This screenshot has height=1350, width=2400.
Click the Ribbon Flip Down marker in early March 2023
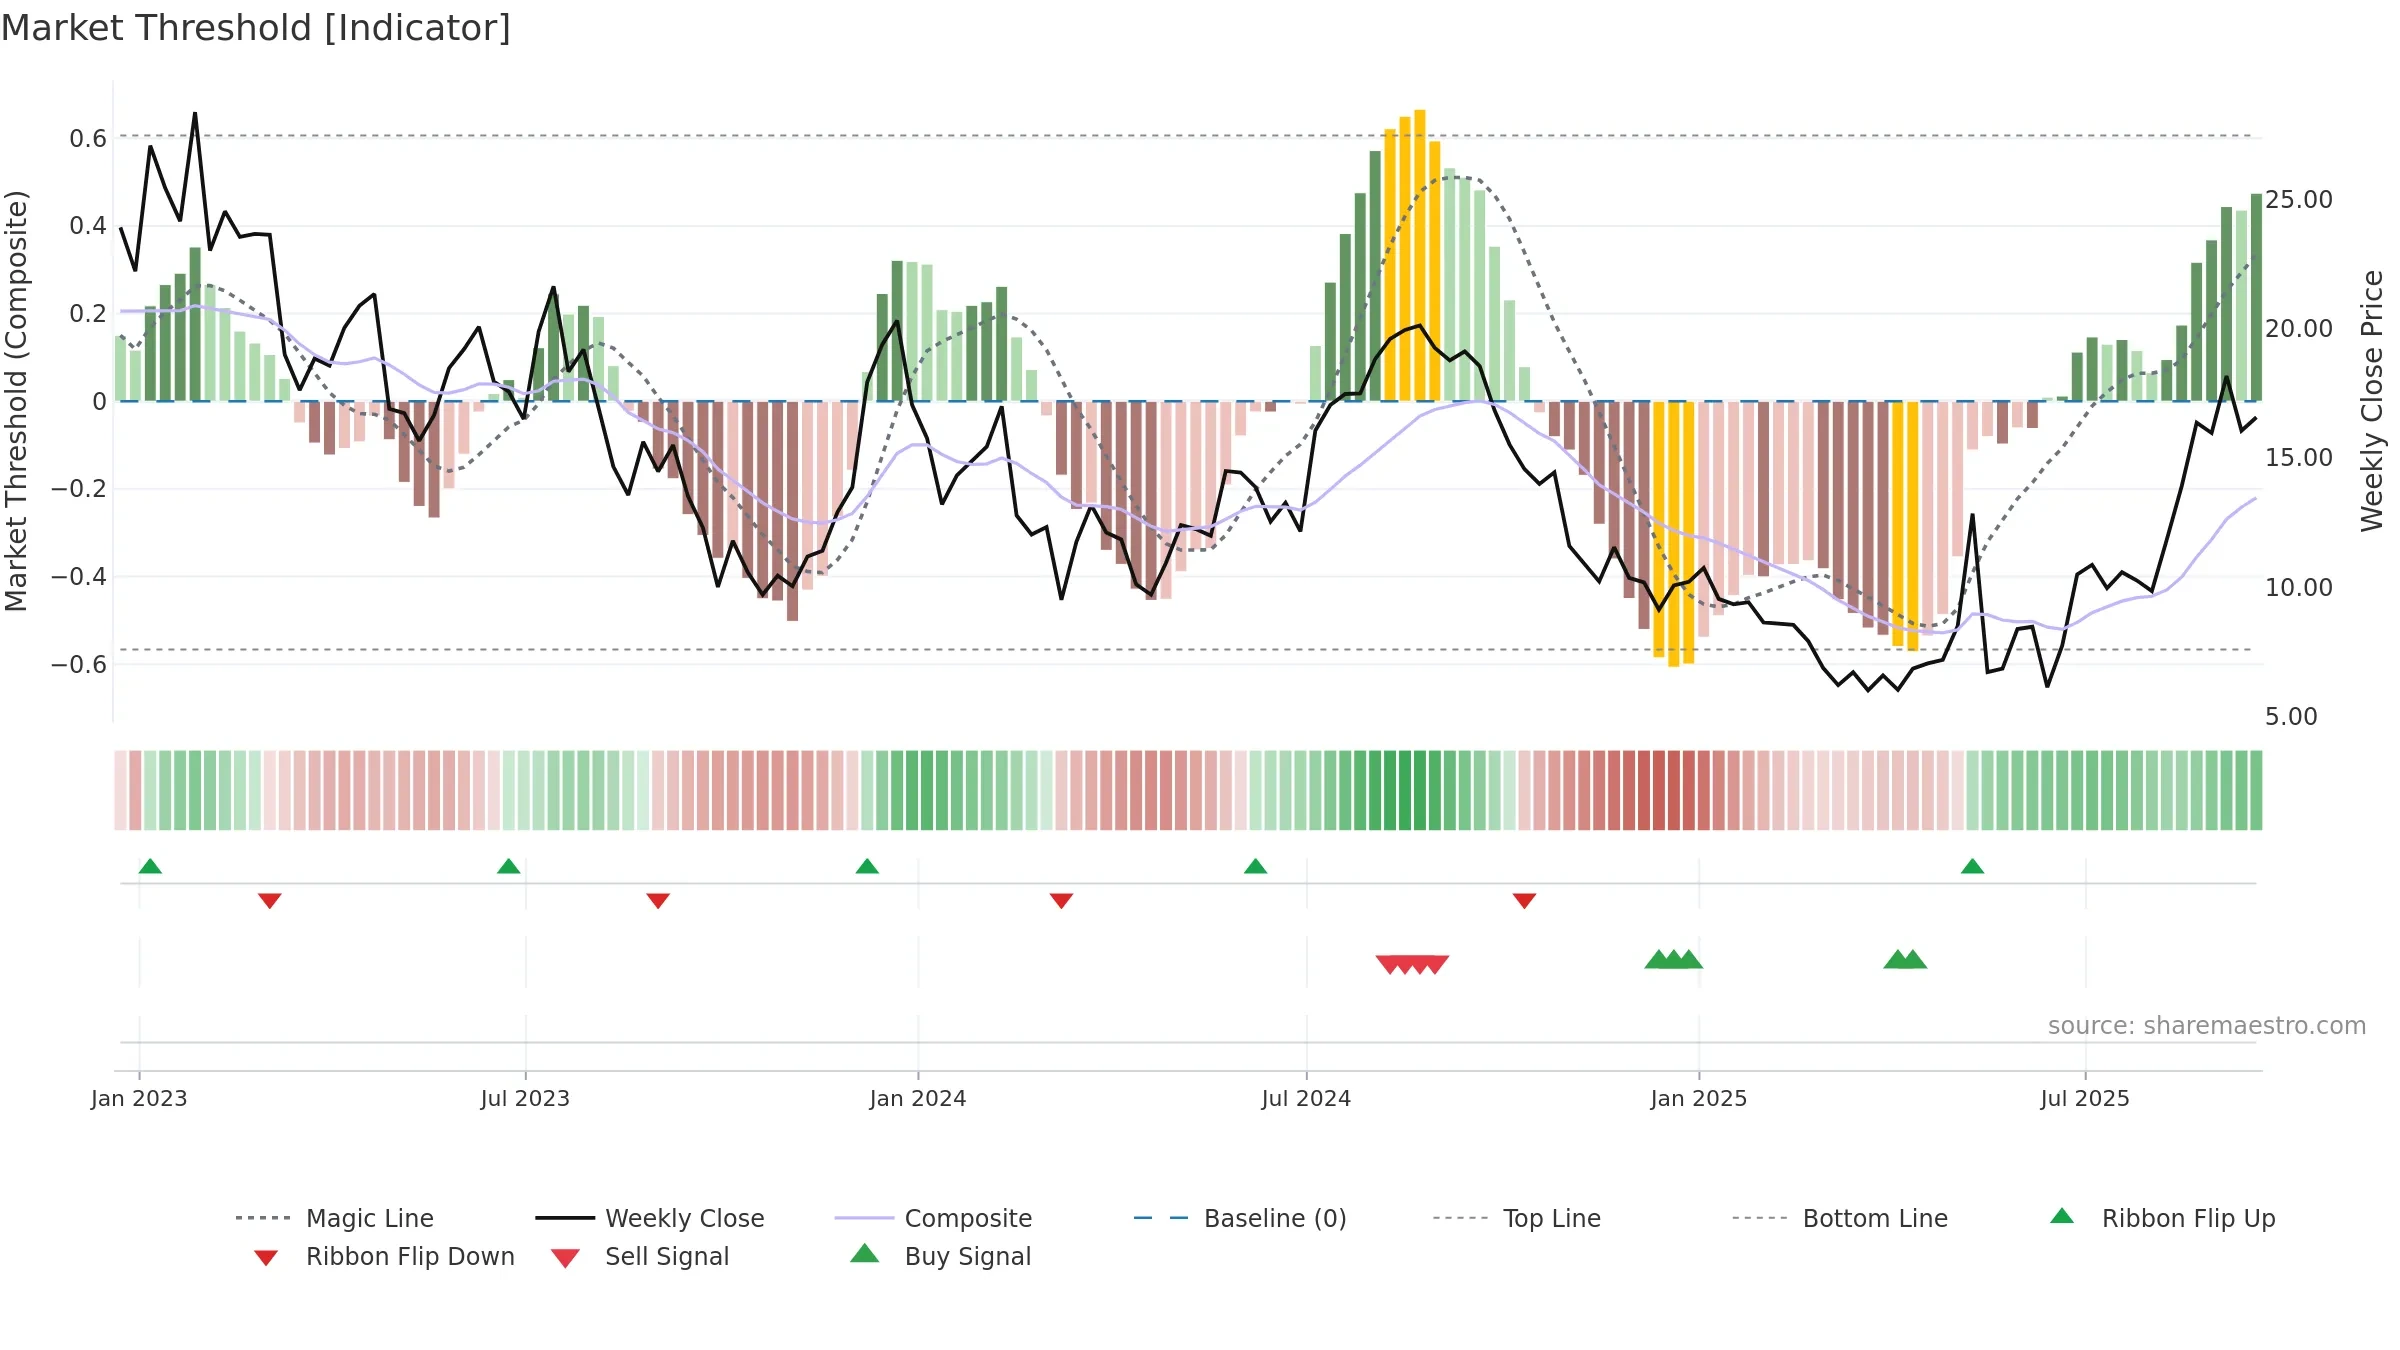[270, 901]
